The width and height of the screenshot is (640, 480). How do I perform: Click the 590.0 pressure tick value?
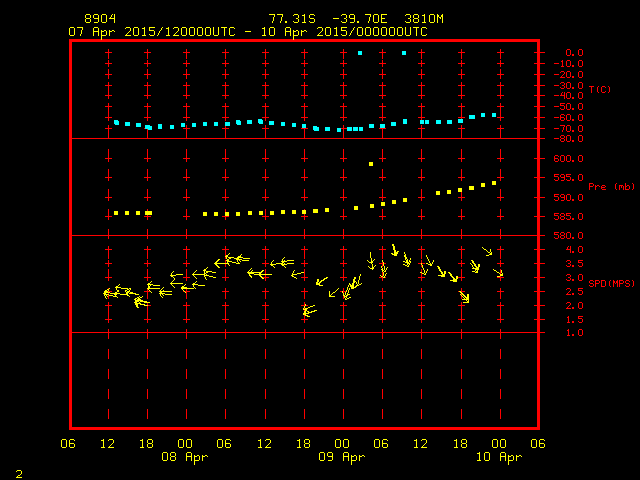569,198
